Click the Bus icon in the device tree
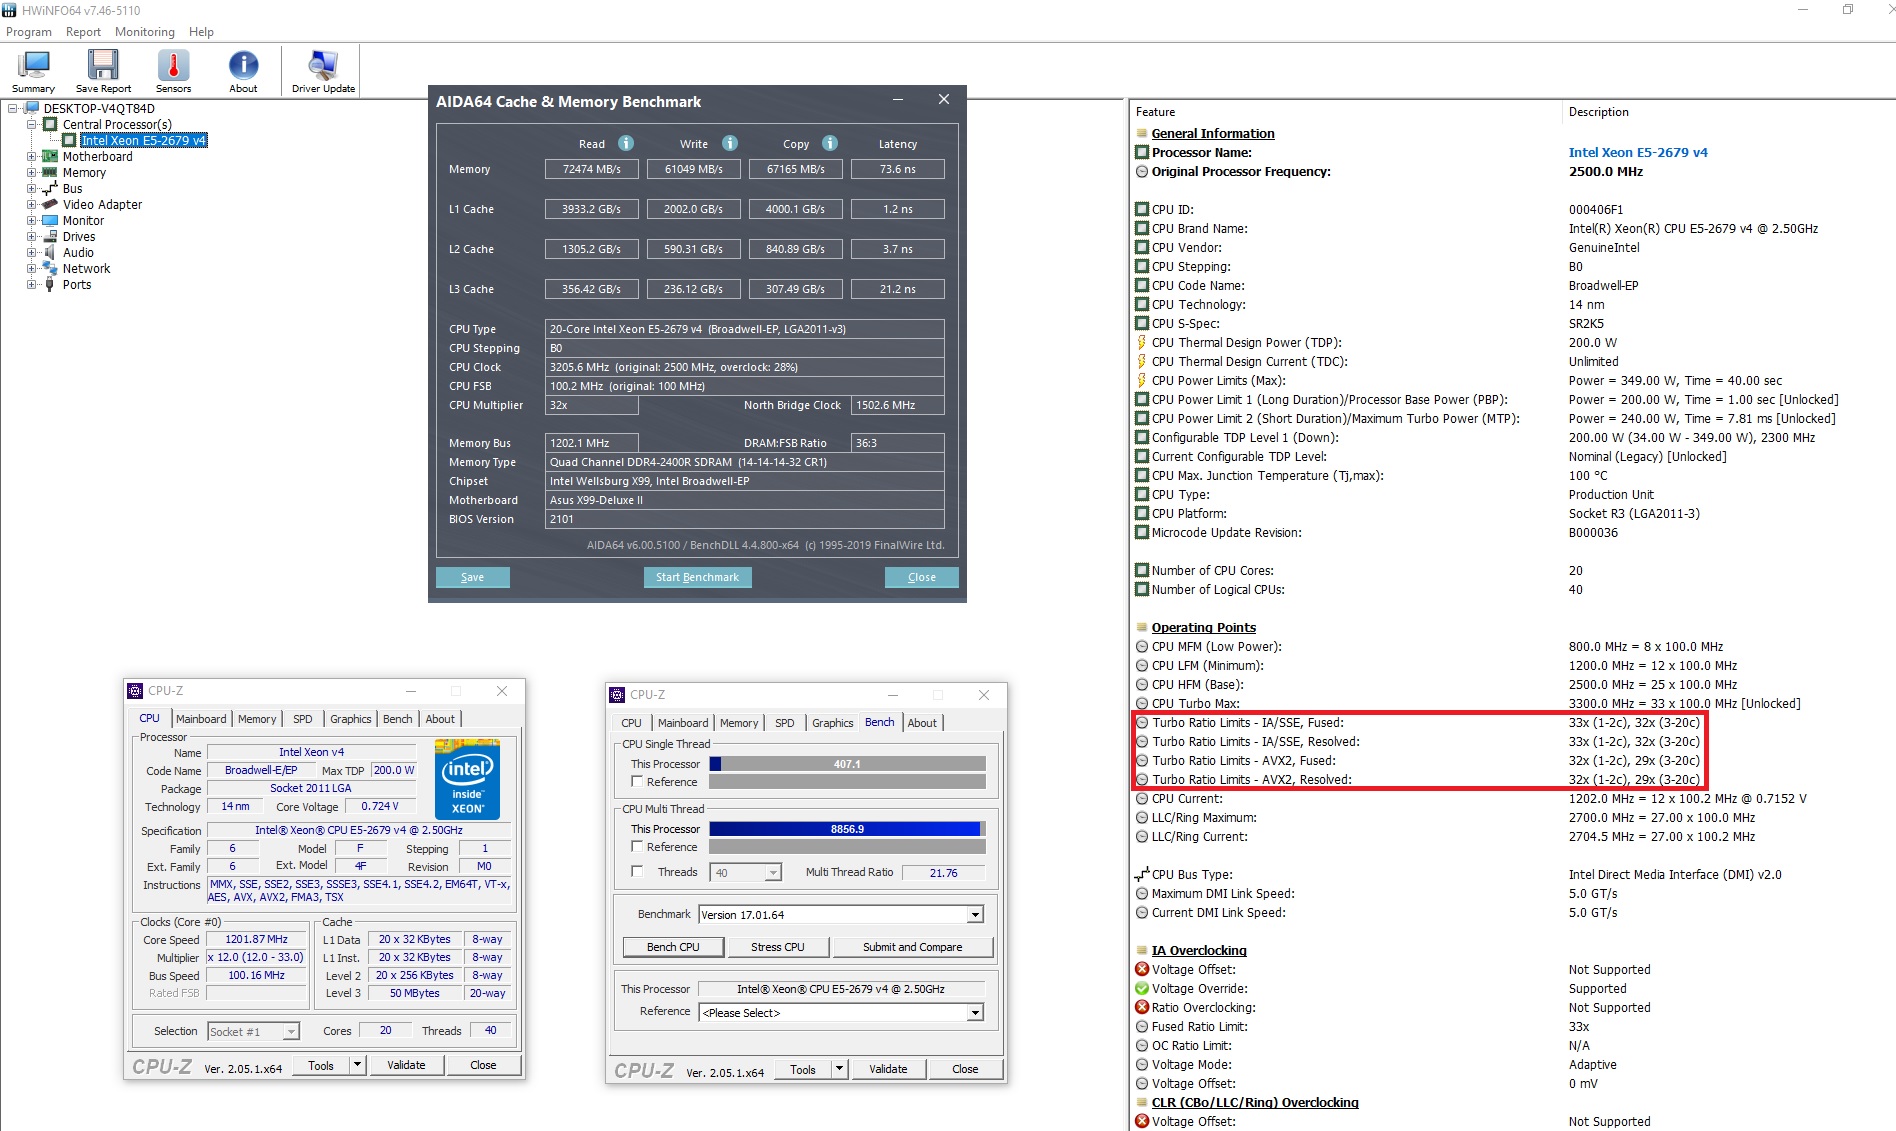The height and width of the screenshot is (1131, 1896). pos(50,189)
